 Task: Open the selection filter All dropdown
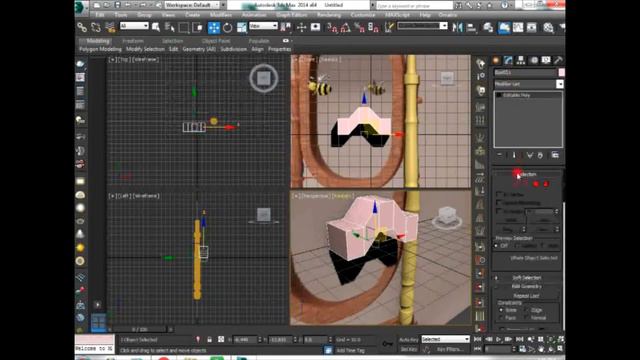(x=134, y=26)
